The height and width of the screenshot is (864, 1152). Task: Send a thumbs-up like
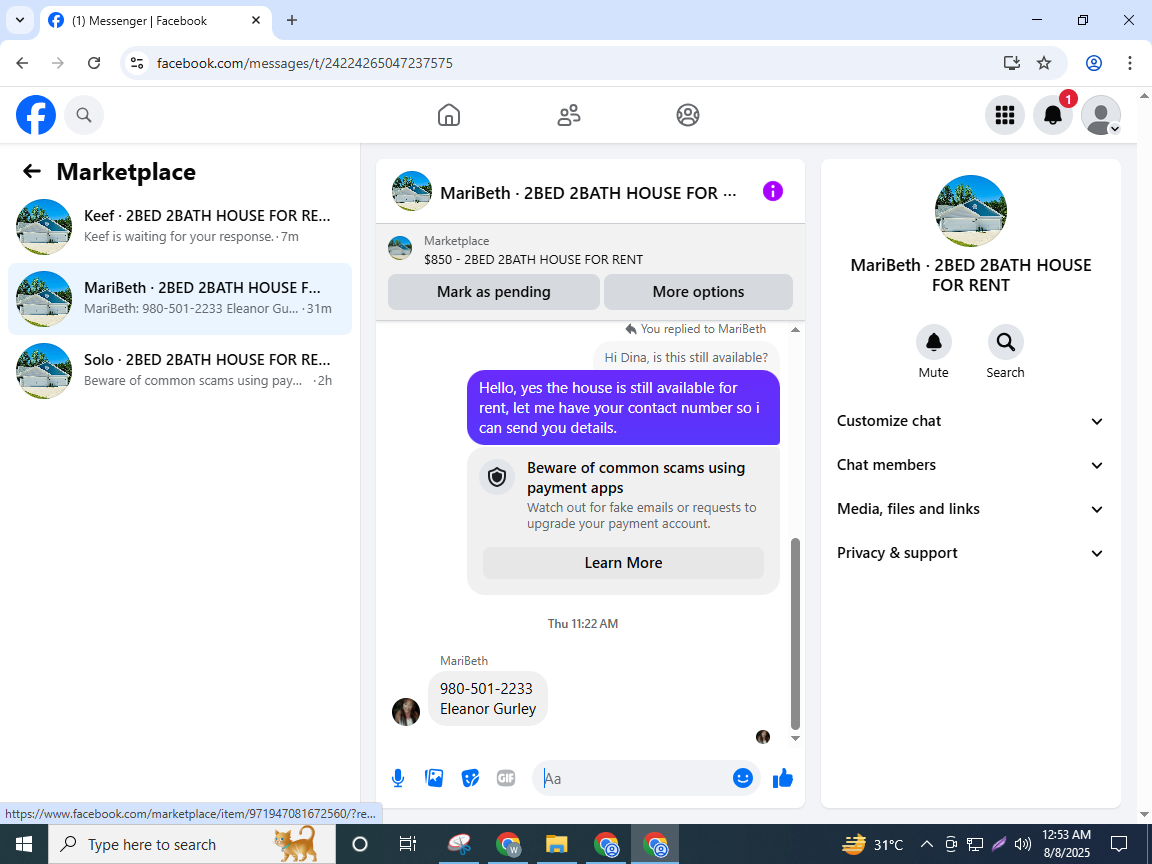(x=783, y=778)
